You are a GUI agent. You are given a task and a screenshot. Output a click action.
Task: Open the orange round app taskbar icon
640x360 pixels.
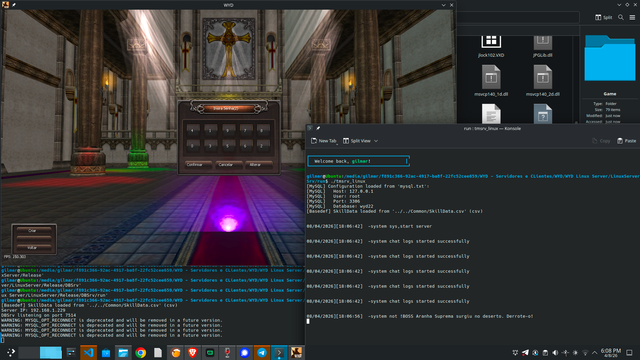[176, 353]
